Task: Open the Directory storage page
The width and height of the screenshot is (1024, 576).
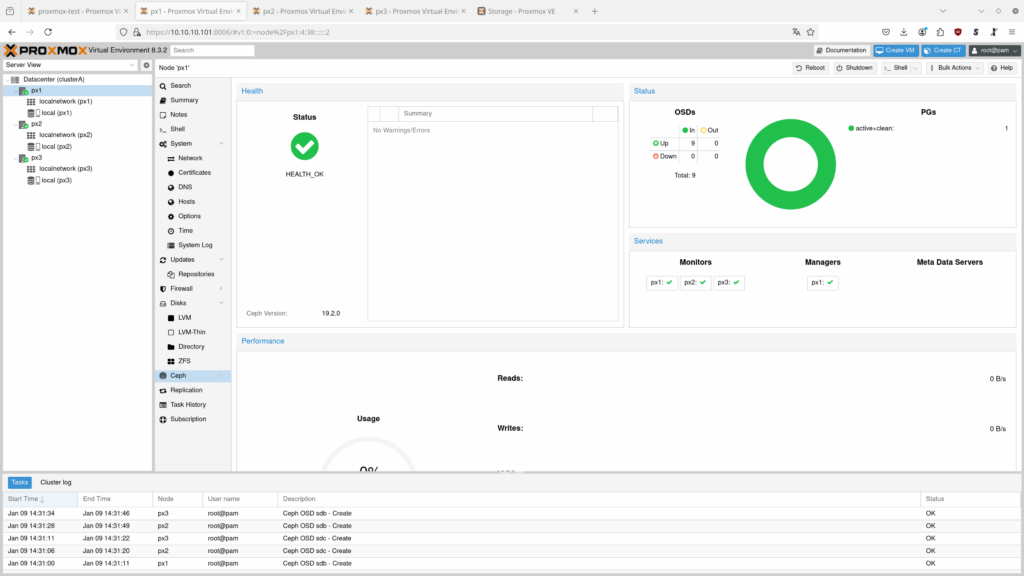Action: tap(191, 347)
